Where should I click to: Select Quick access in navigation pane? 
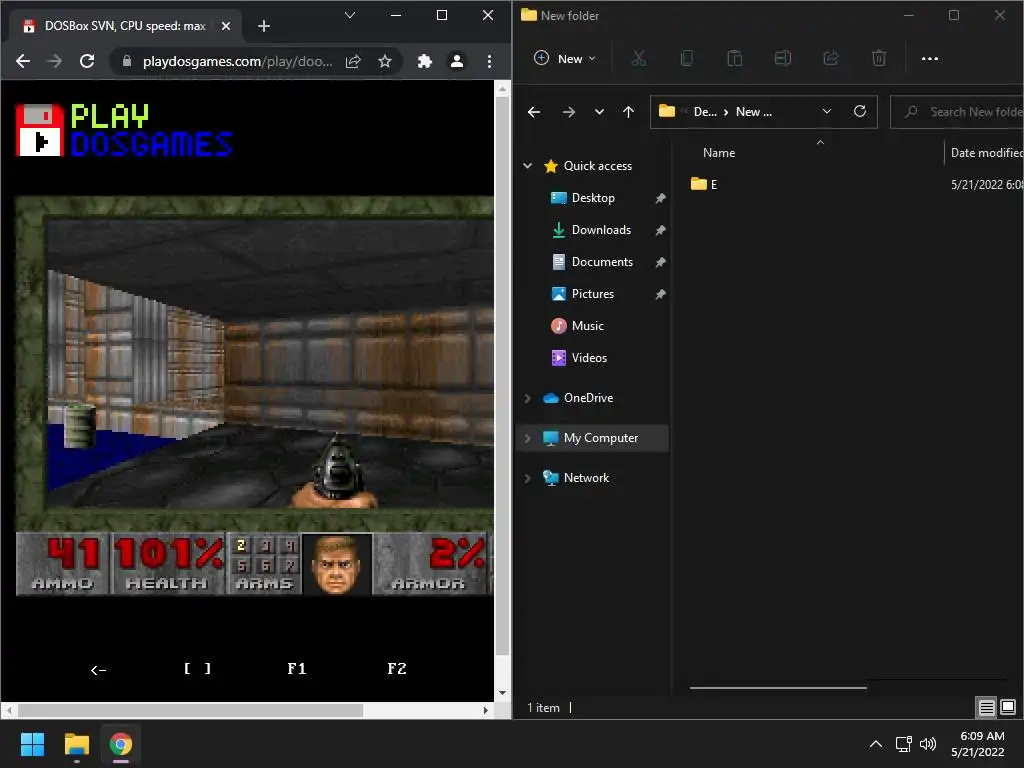pyautogui.click(x=598, y=166)
